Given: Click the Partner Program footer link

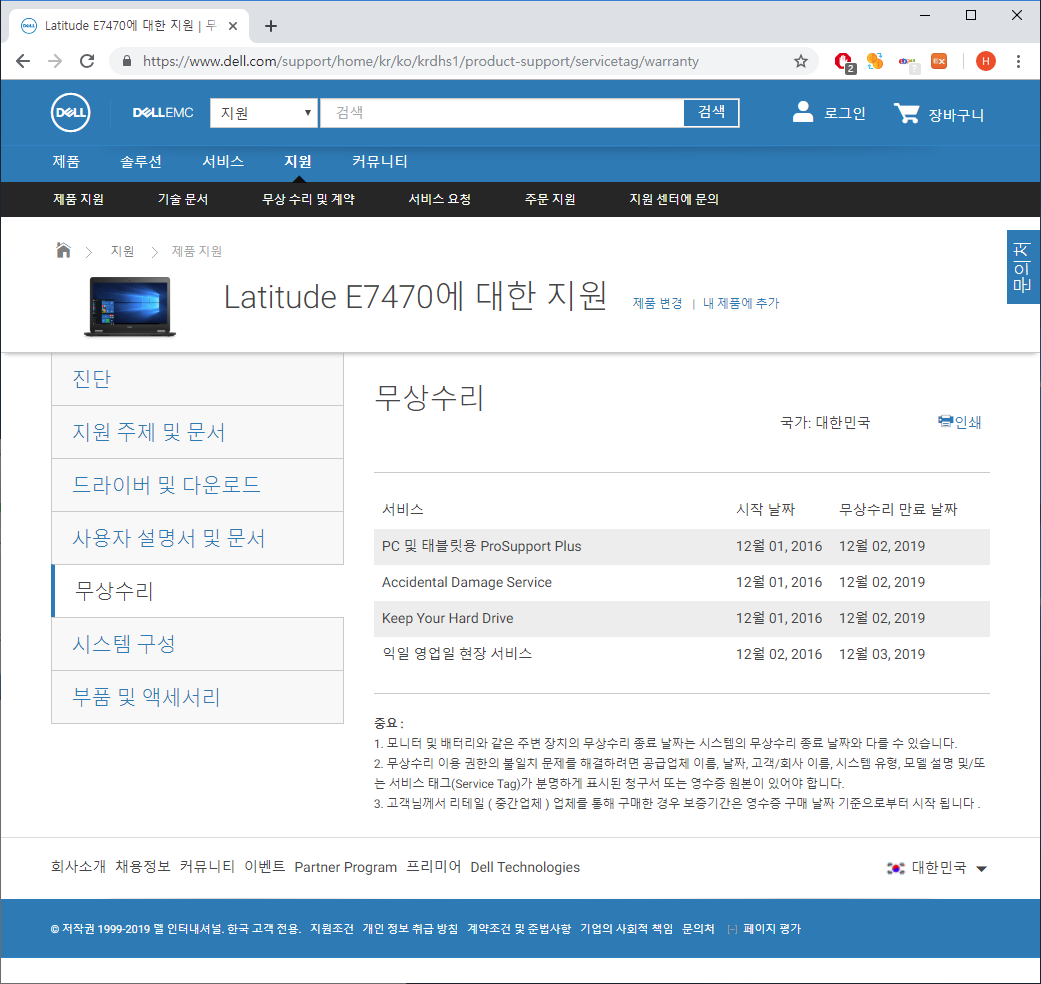Looking at the screenshot, I should (x=346, y=868).
